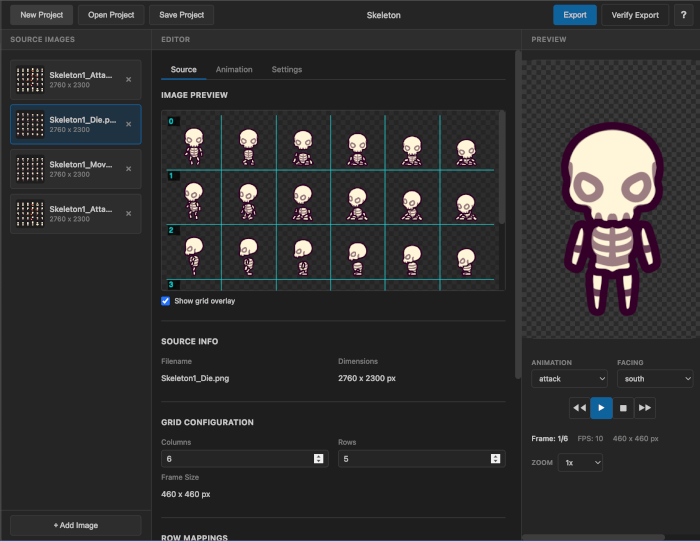Click the rewind playback button
Image resolution: width=700 pixels, height=541 pixels.
579,408
